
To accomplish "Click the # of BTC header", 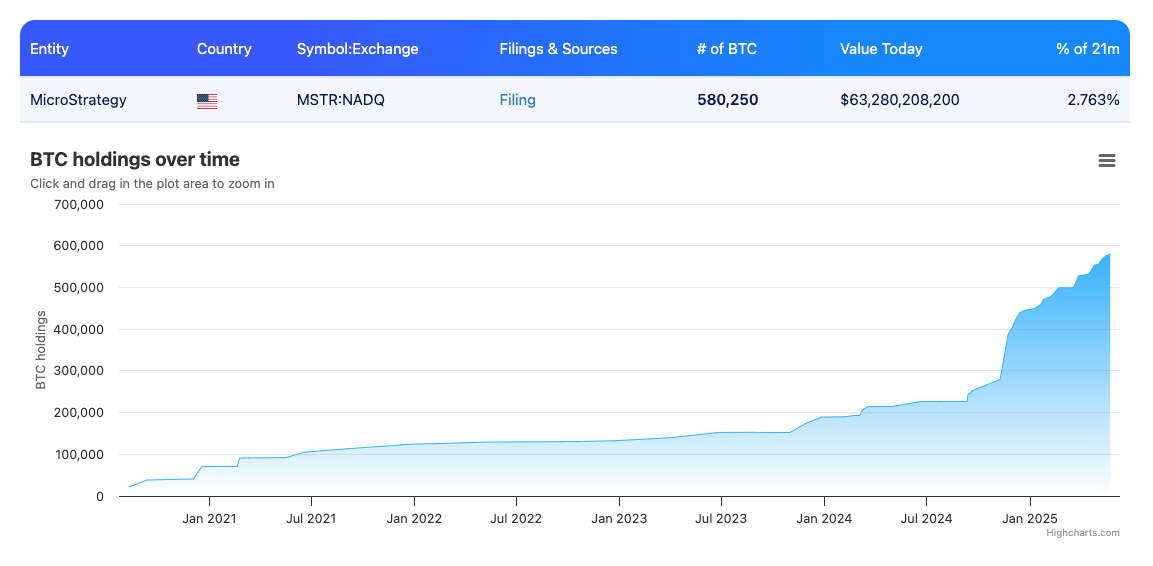I will click(727, 49).
